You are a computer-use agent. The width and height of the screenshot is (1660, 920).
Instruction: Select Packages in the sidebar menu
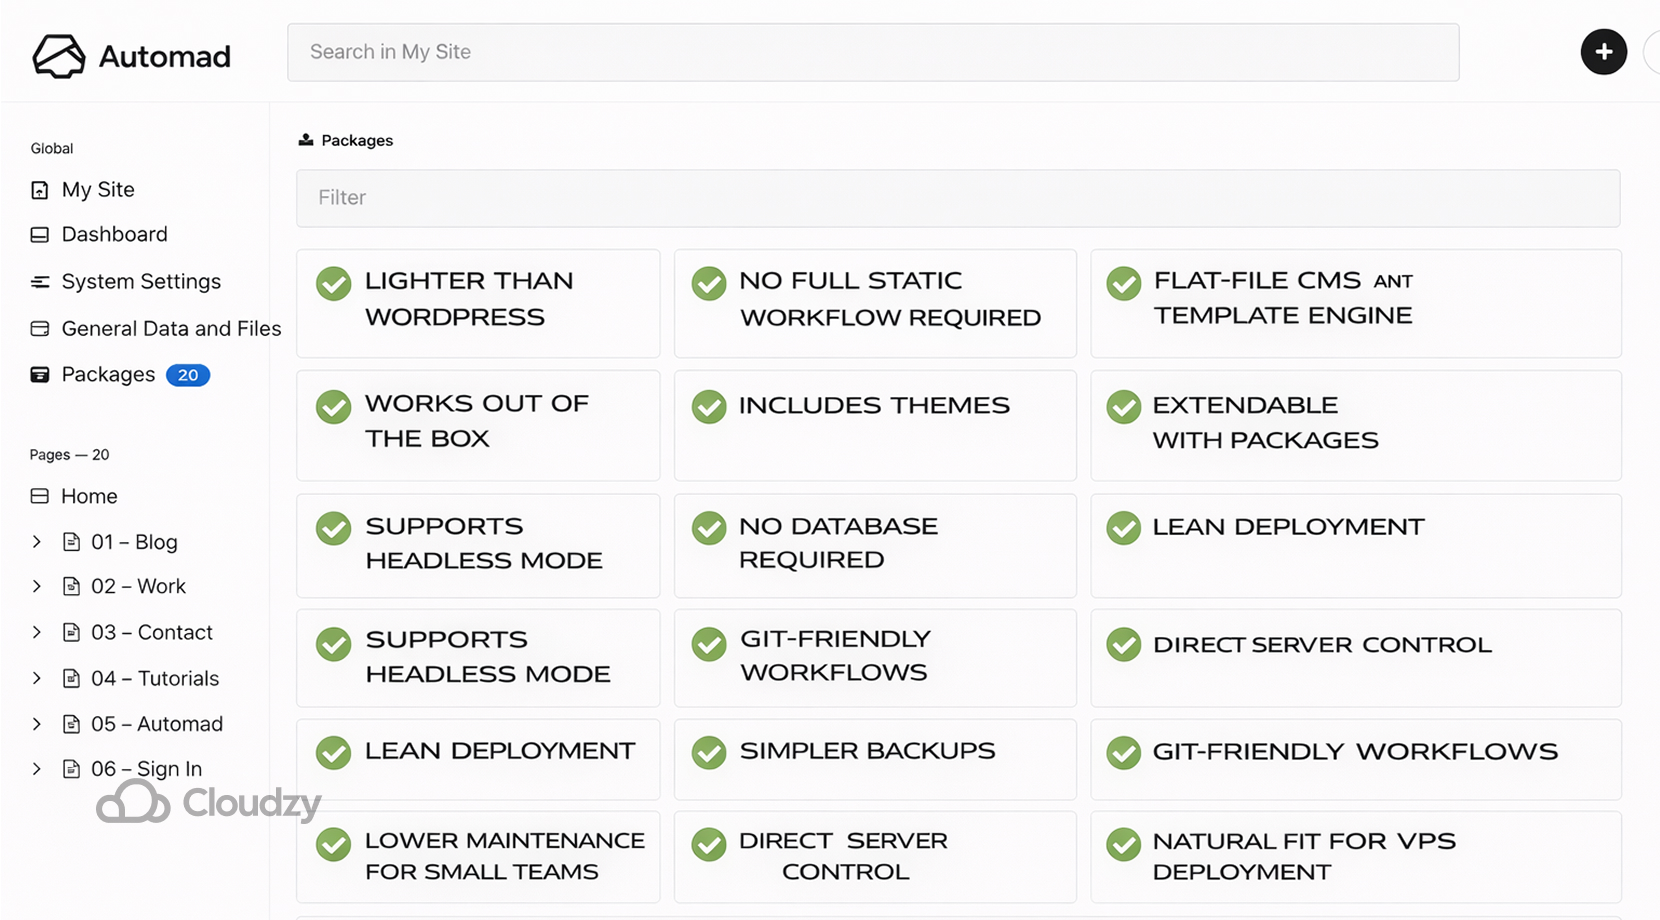click(109, 374)
